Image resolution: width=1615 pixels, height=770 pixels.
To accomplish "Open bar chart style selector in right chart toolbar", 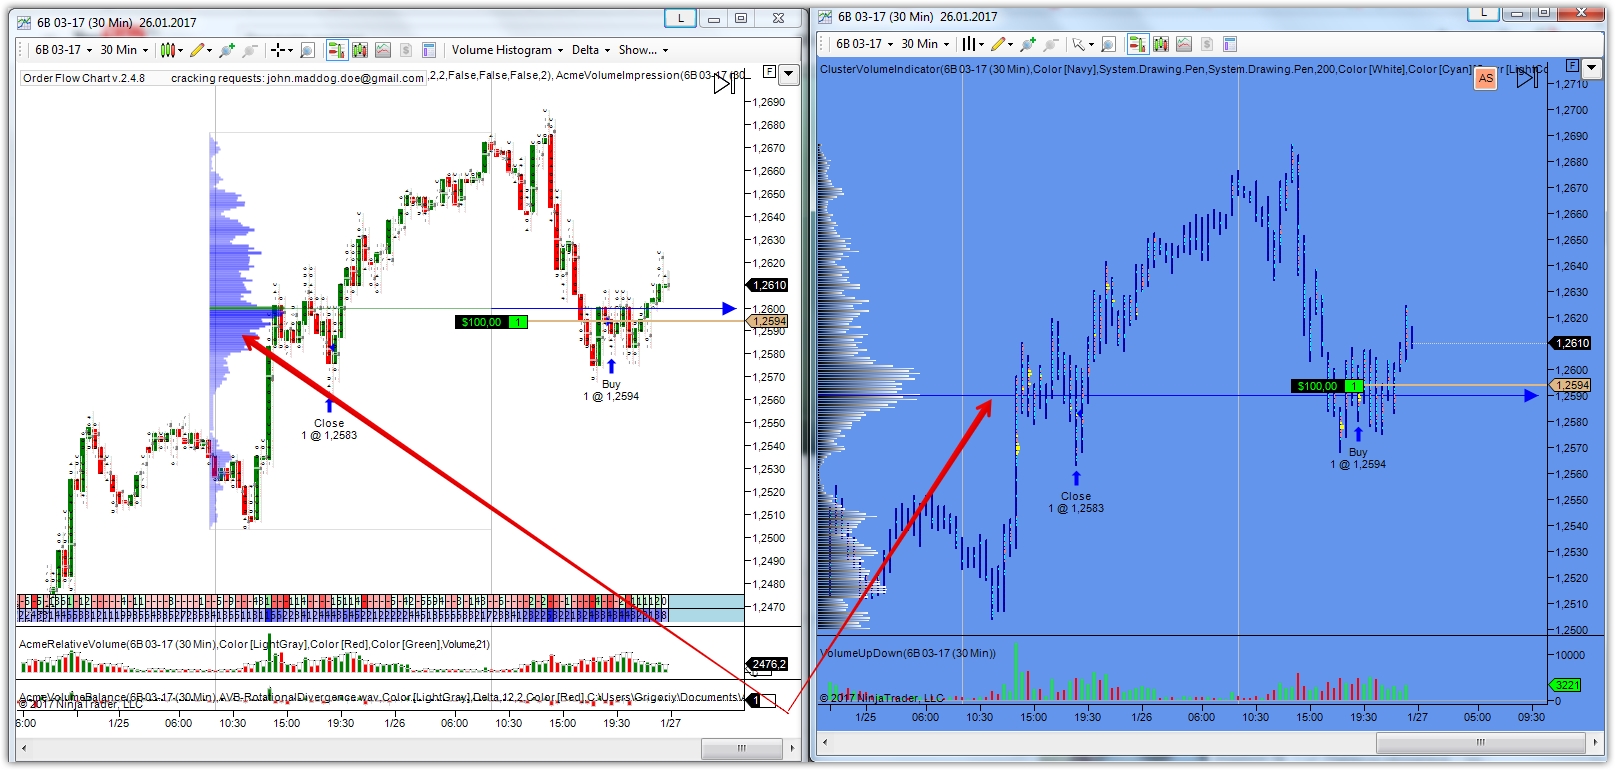I will pyautogui.click(x=972, y=44).
